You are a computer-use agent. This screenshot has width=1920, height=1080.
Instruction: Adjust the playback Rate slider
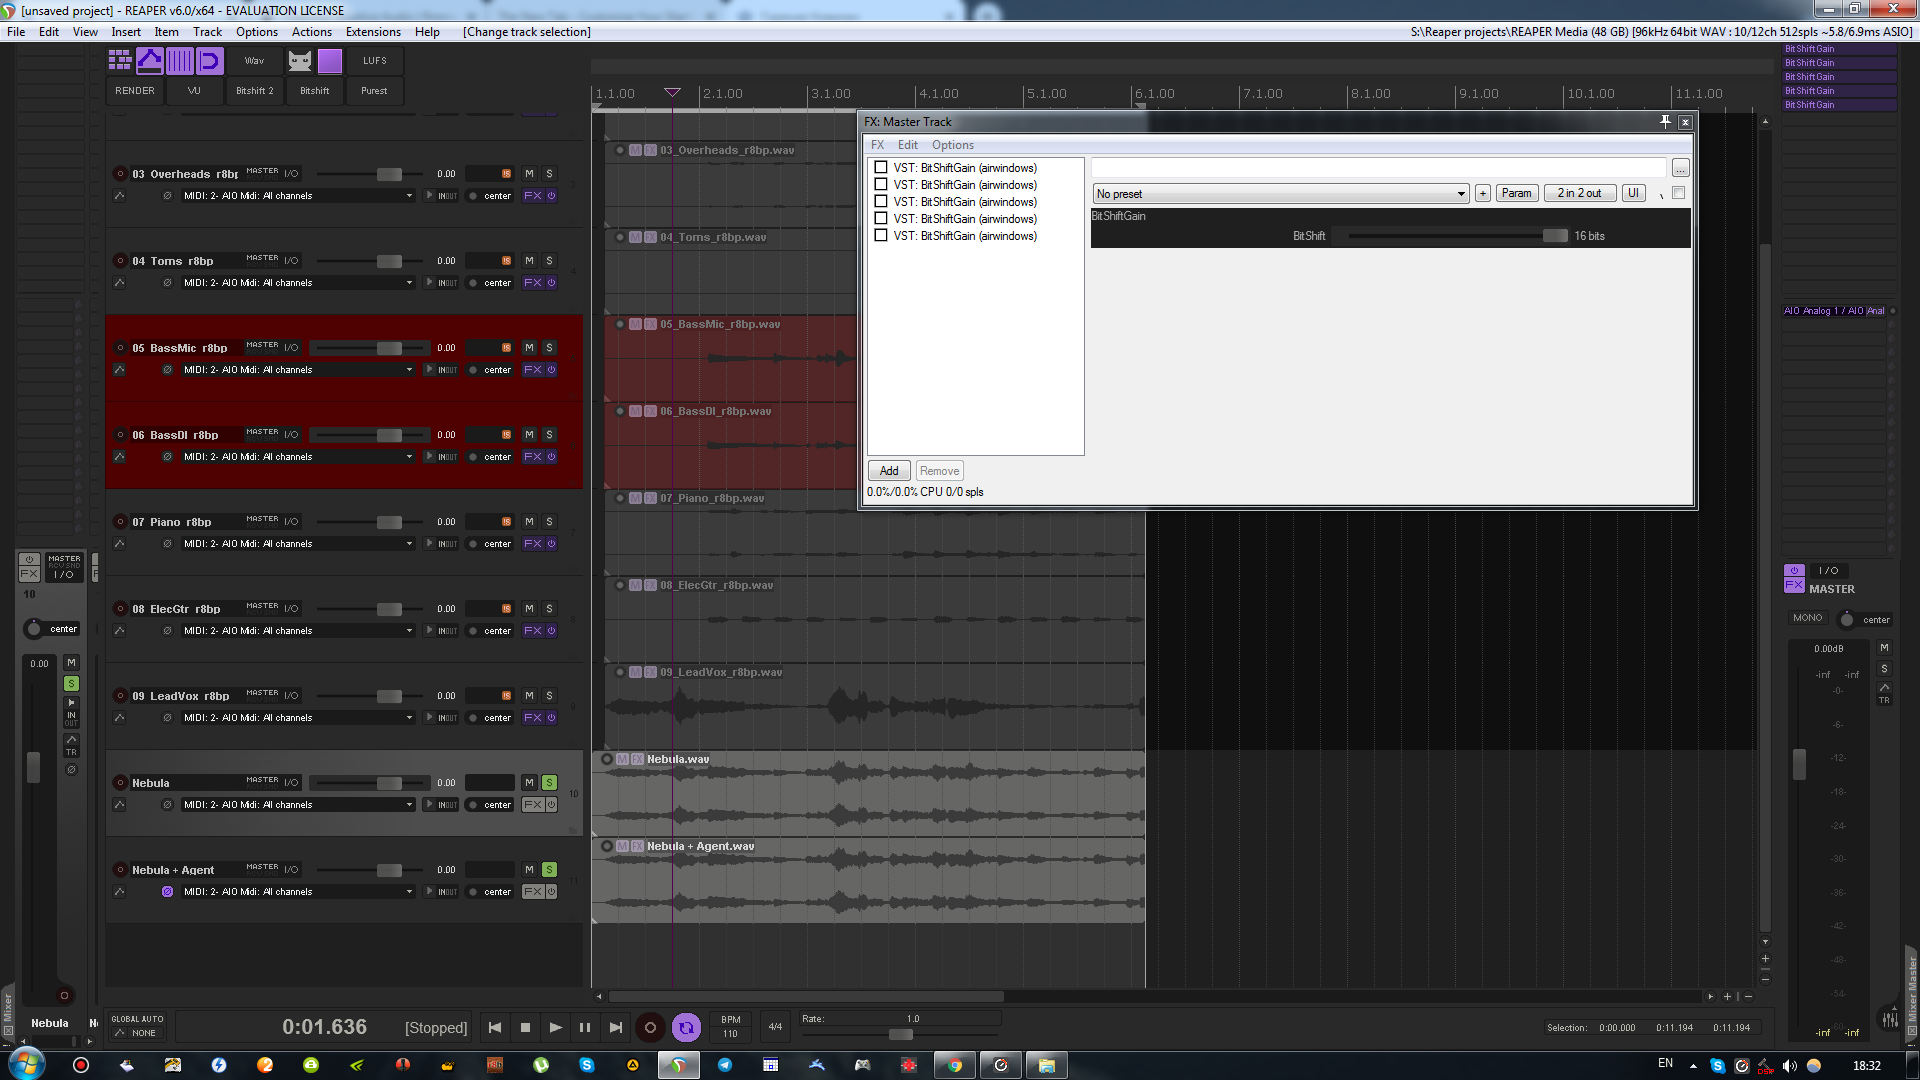(x=901, y=1034)
